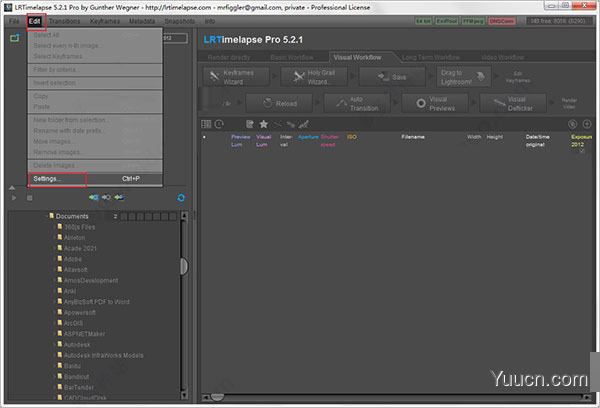Image resolution: width=600 pixels, height=408 pixels.
Task: Click the folder tree scroll-down arrow
Action: [x=184, y=395]
